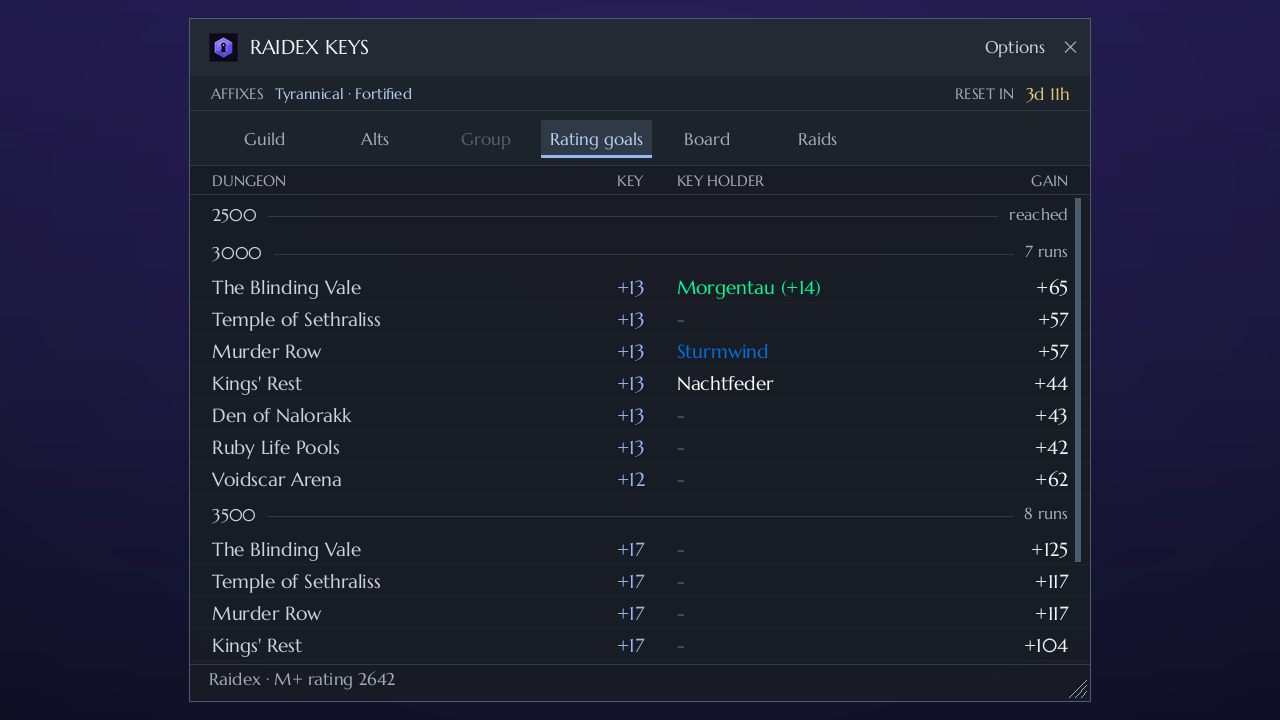
Task: Click the KEY HOLDER column header
Action: (720, 181)
